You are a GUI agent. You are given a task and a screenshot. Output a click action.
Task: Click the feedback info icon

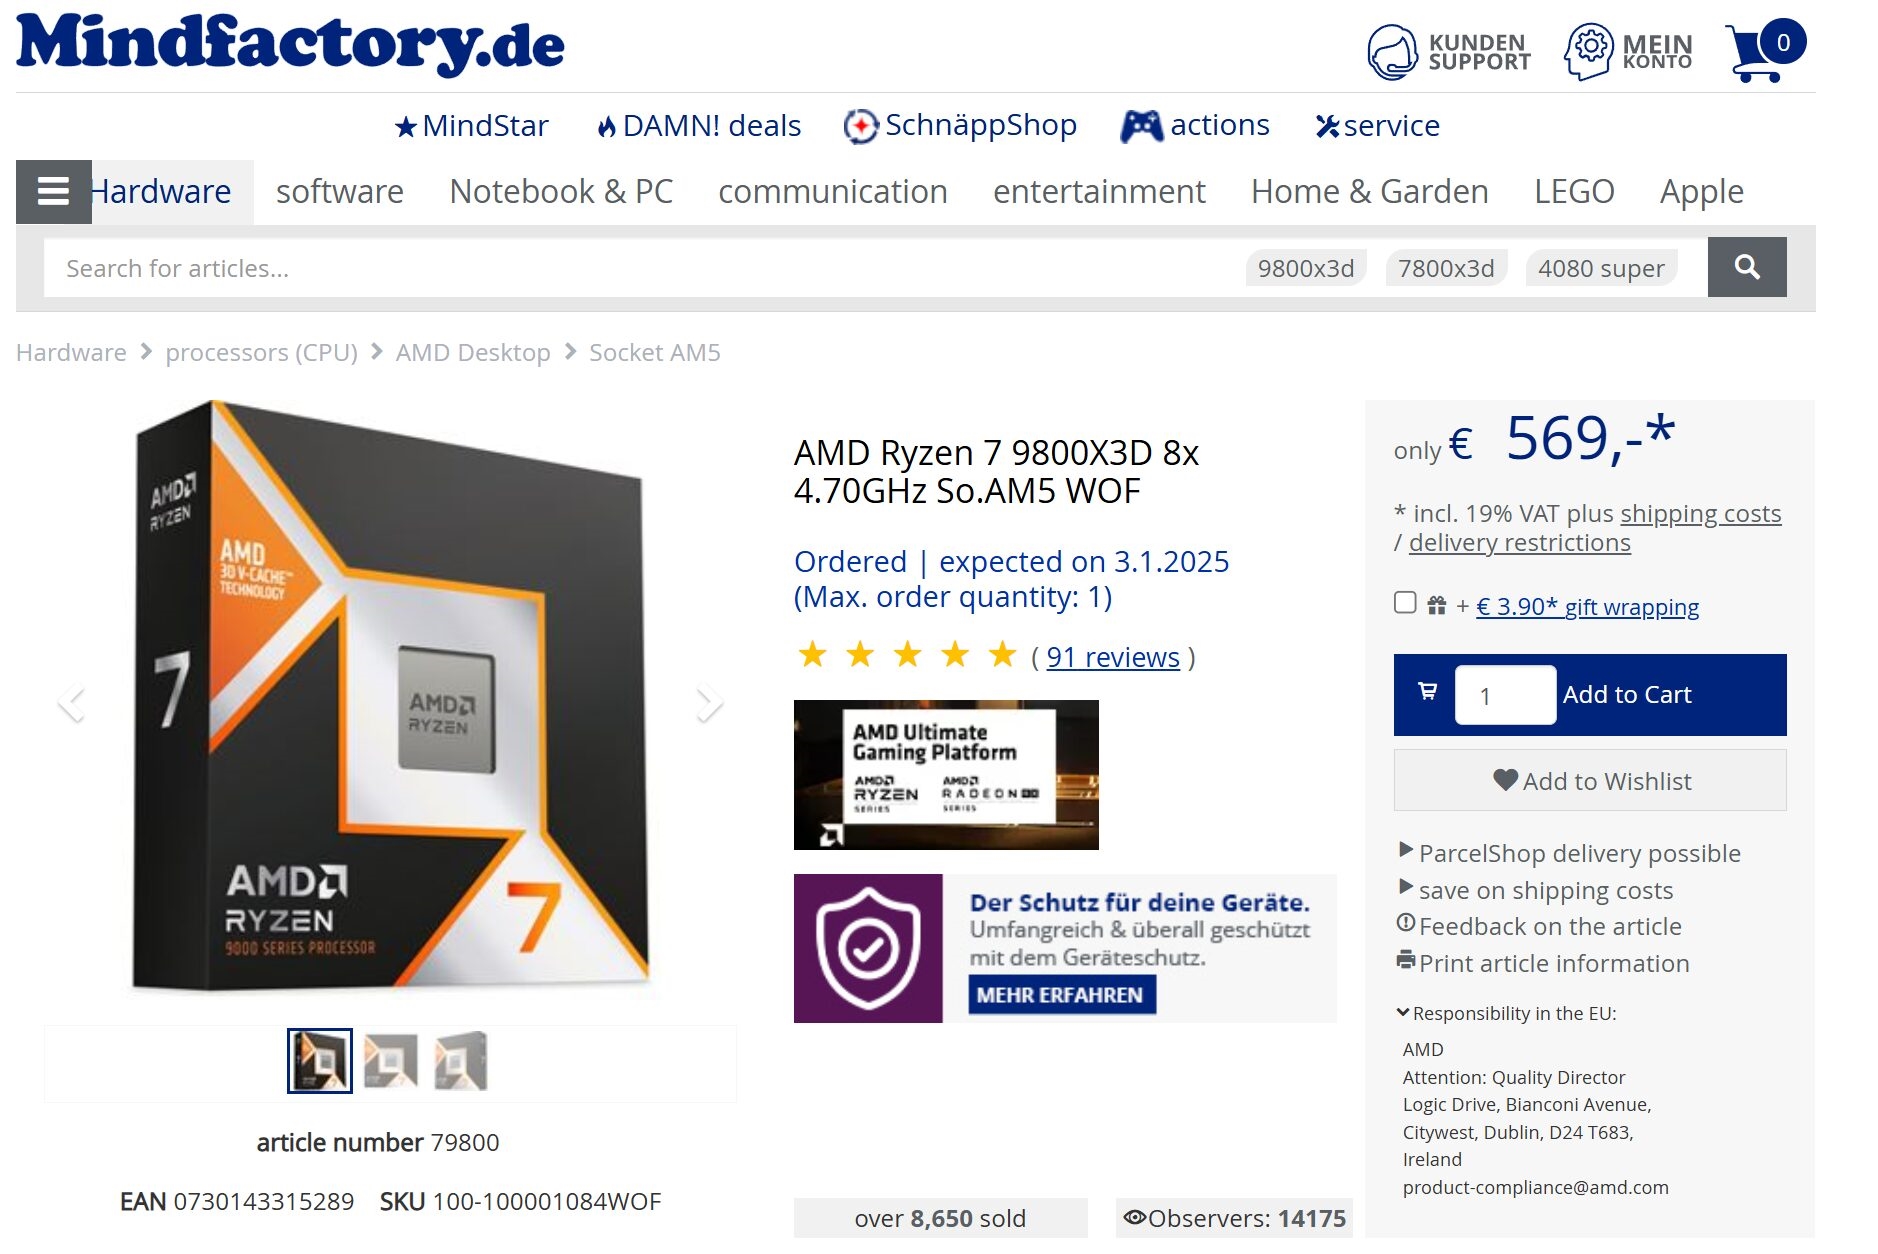coord(1406,923)
